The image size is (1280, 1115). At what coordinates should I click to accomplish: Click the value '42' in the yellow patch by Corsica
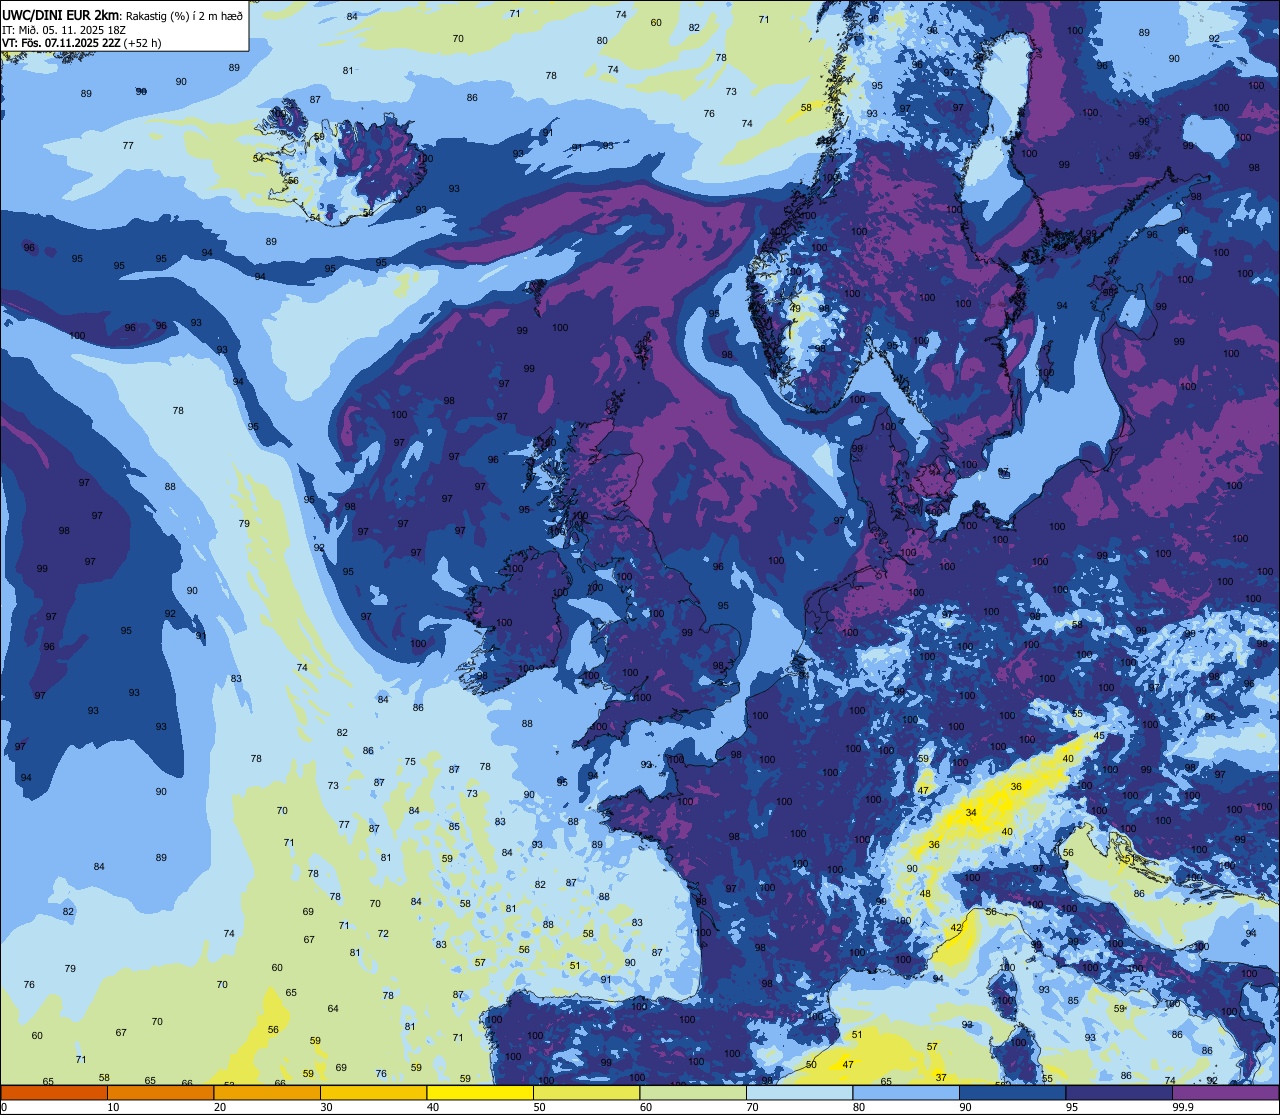[x=956, y=928]
